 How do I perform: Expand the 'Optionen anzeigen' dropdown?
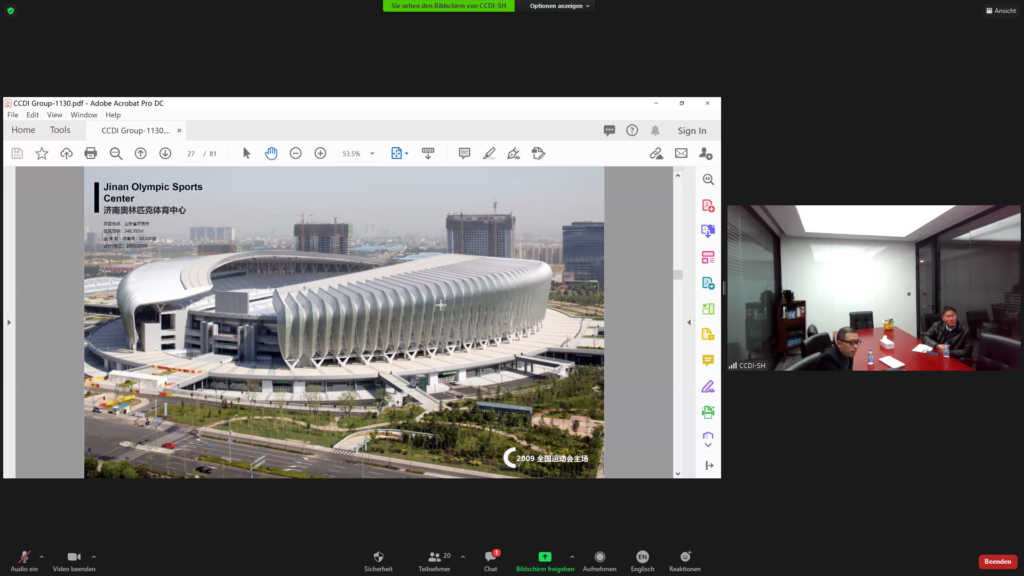click(x=560, y=6)
